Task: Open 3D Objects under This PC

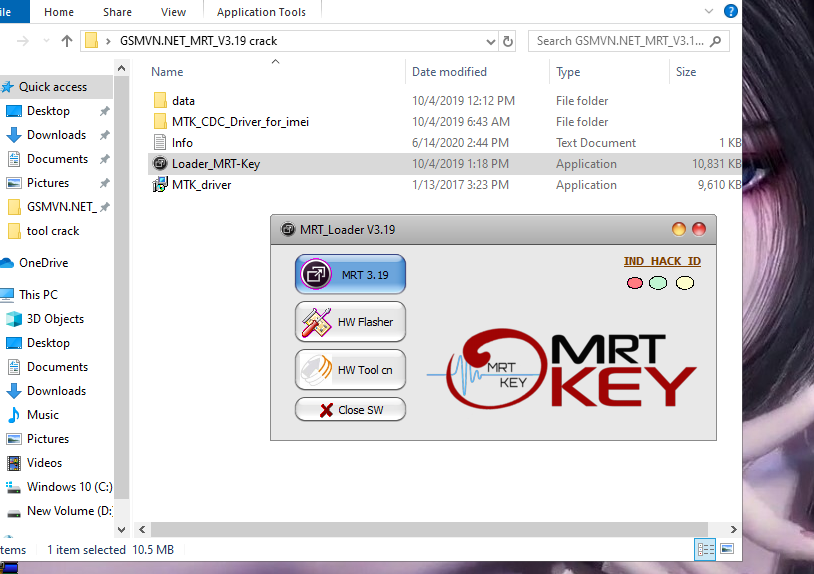Action: 55,319
